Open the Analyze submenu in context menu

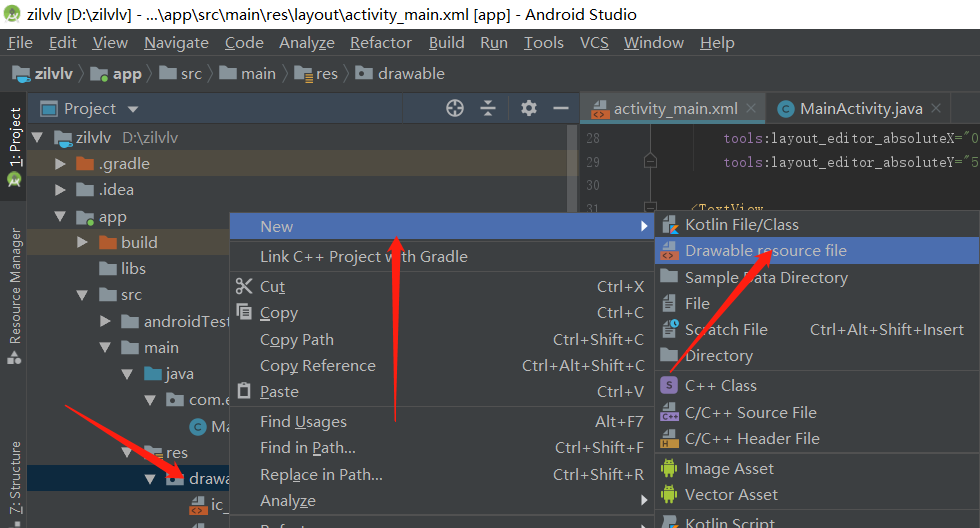pos(442,501)
